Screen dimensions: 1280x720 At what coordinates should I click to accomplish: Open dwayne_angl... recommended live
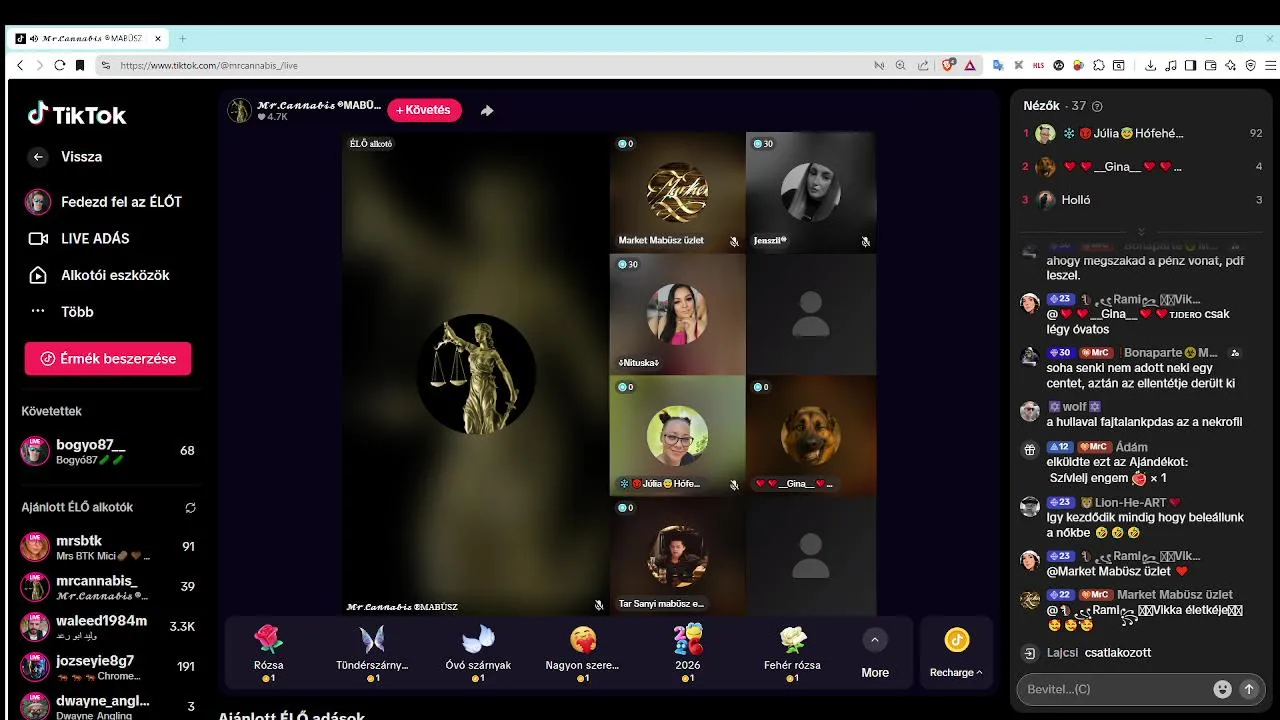[108, 705]
